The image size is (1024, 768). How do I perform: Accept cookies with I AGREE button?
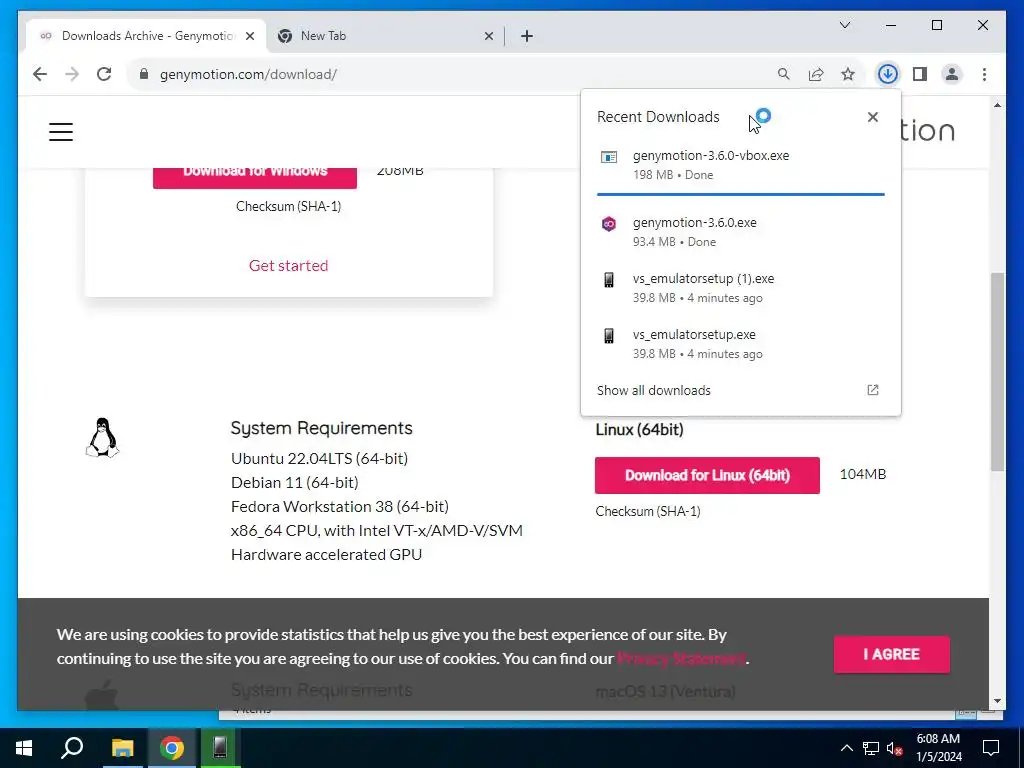coord(891,654)
